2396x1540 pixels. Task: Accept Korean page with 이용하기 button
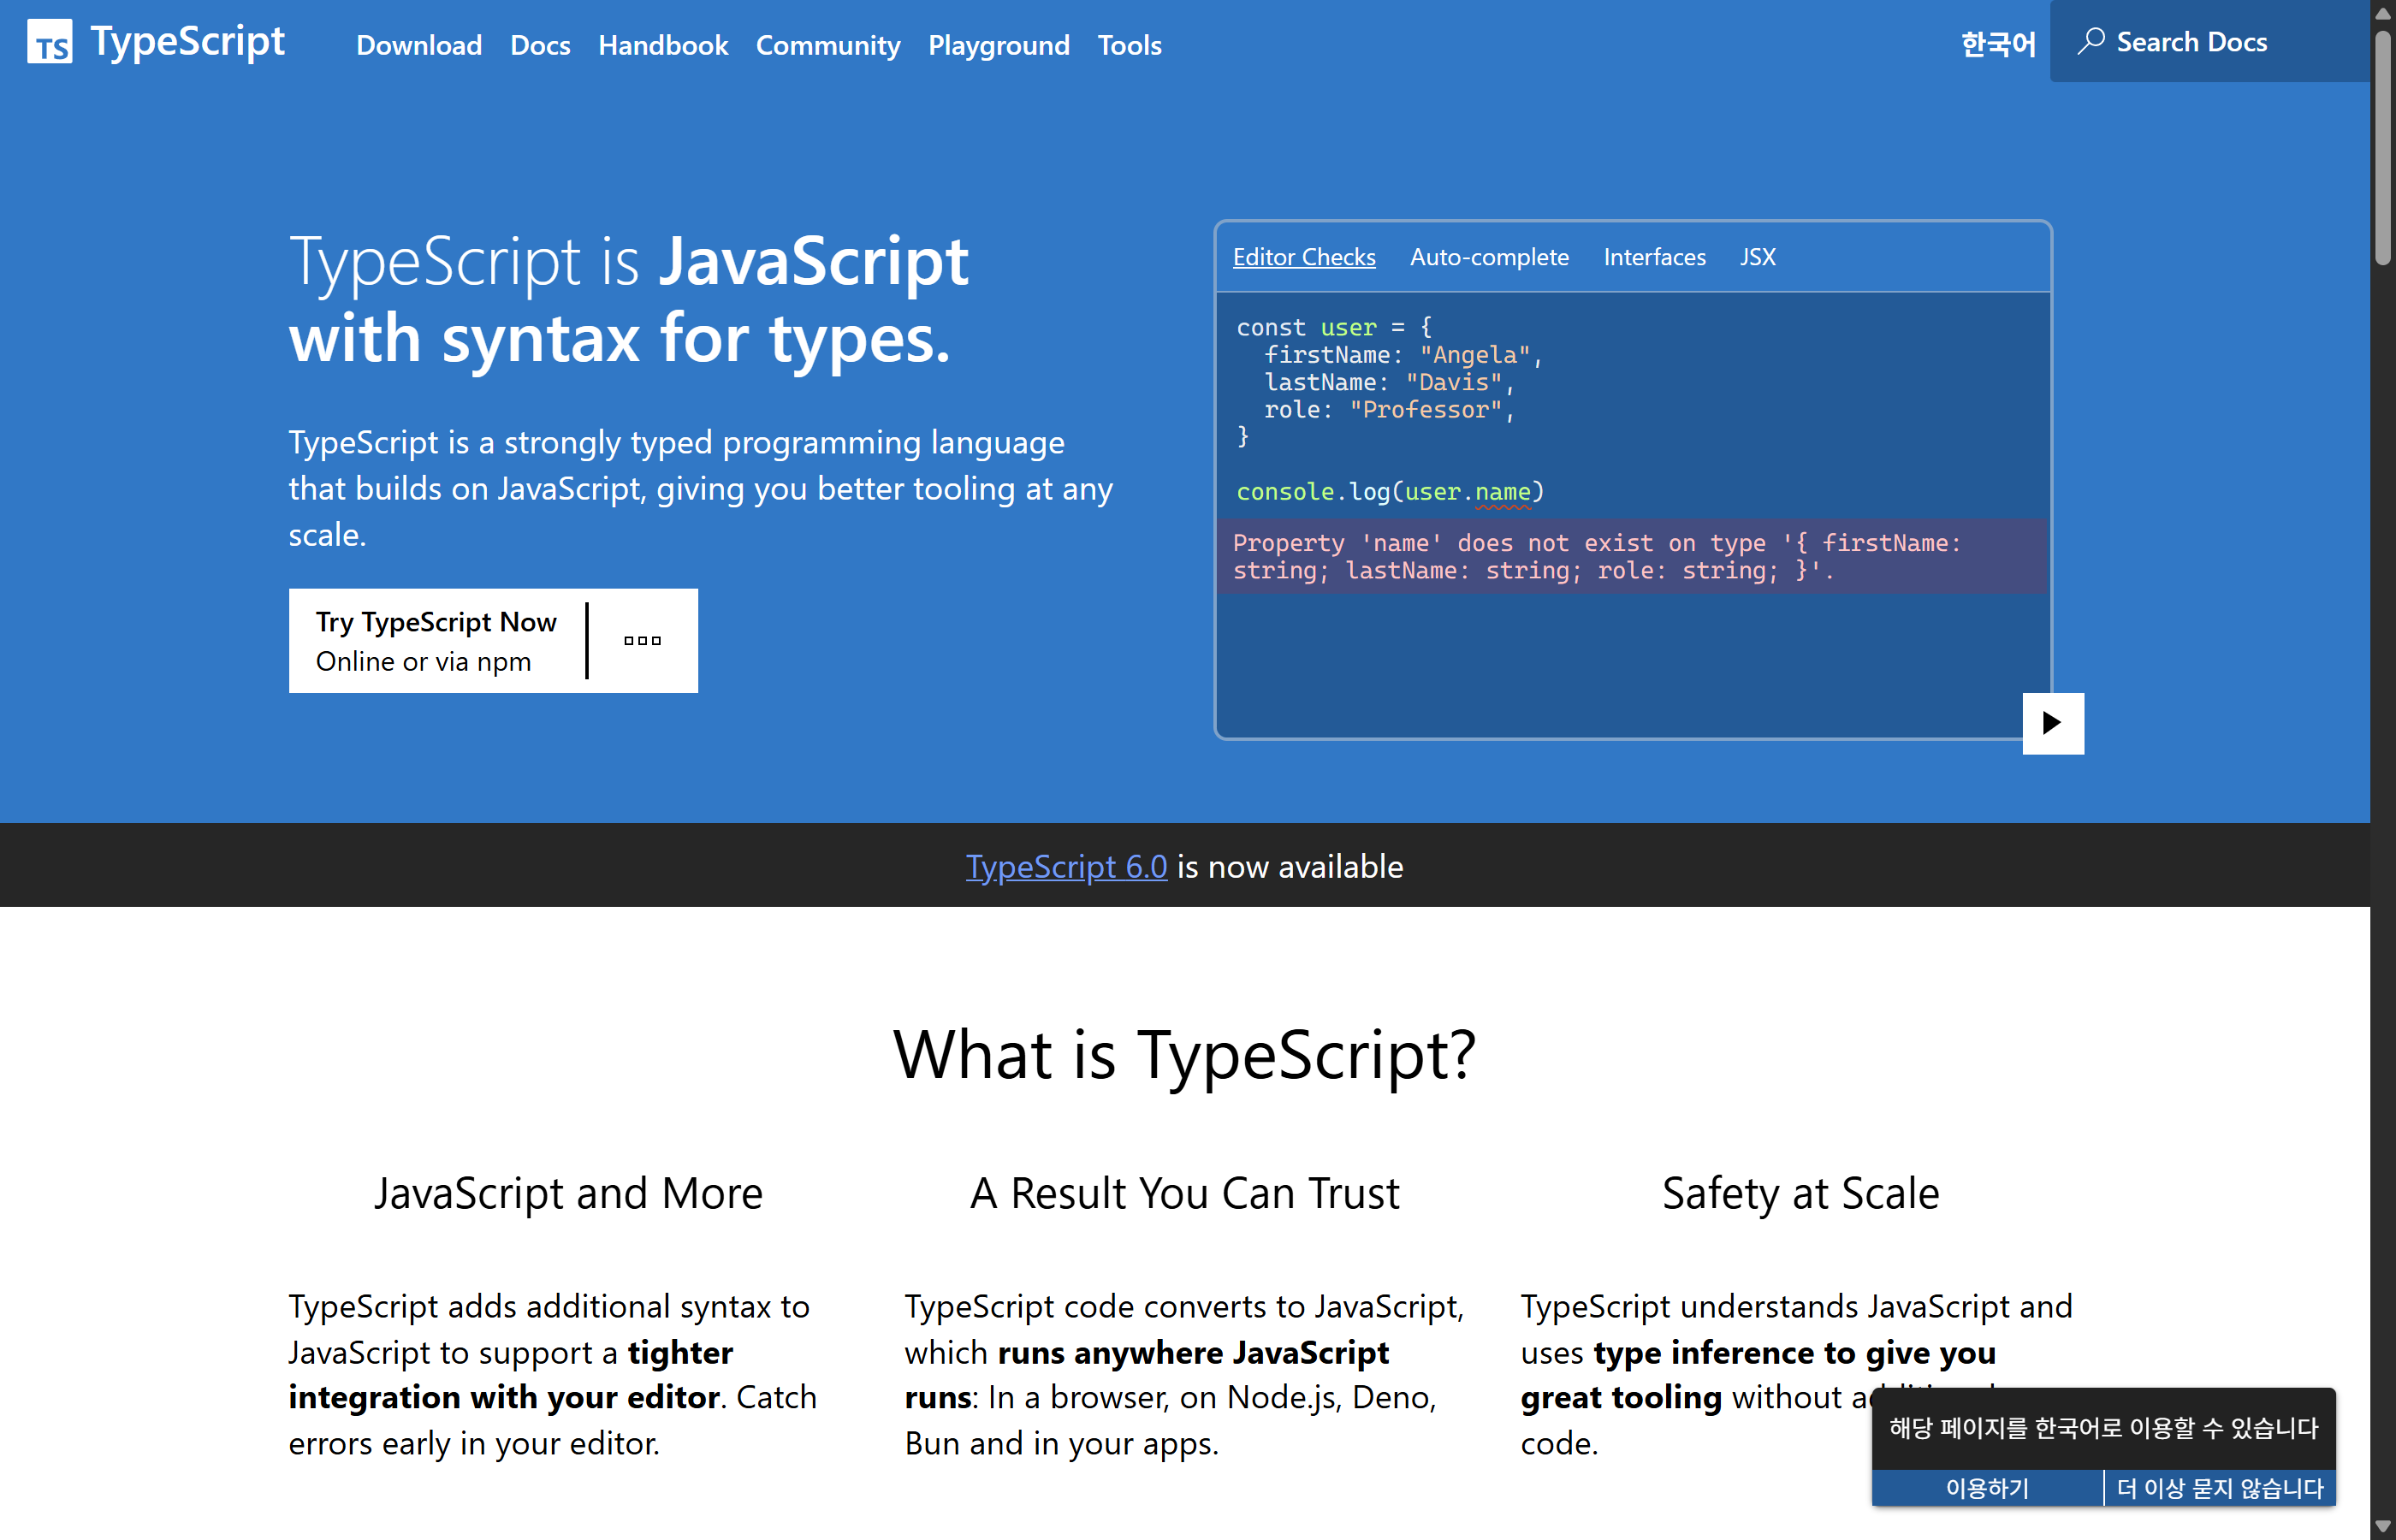tap(1986, 1488)
